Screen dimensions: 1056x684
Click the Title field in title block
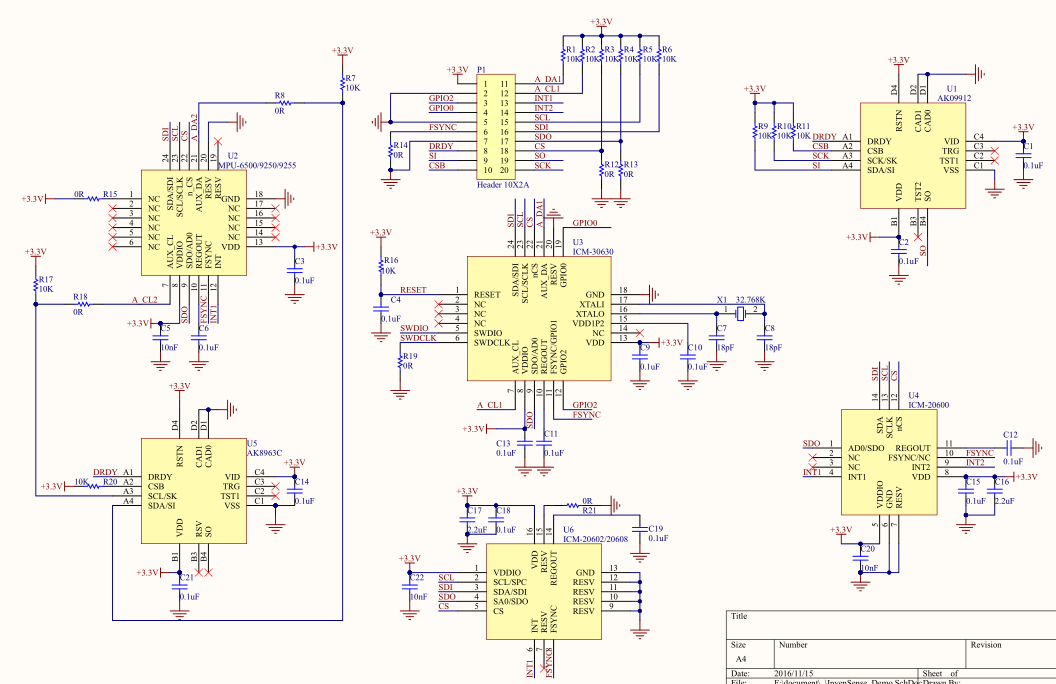click(x=739, y=616)
